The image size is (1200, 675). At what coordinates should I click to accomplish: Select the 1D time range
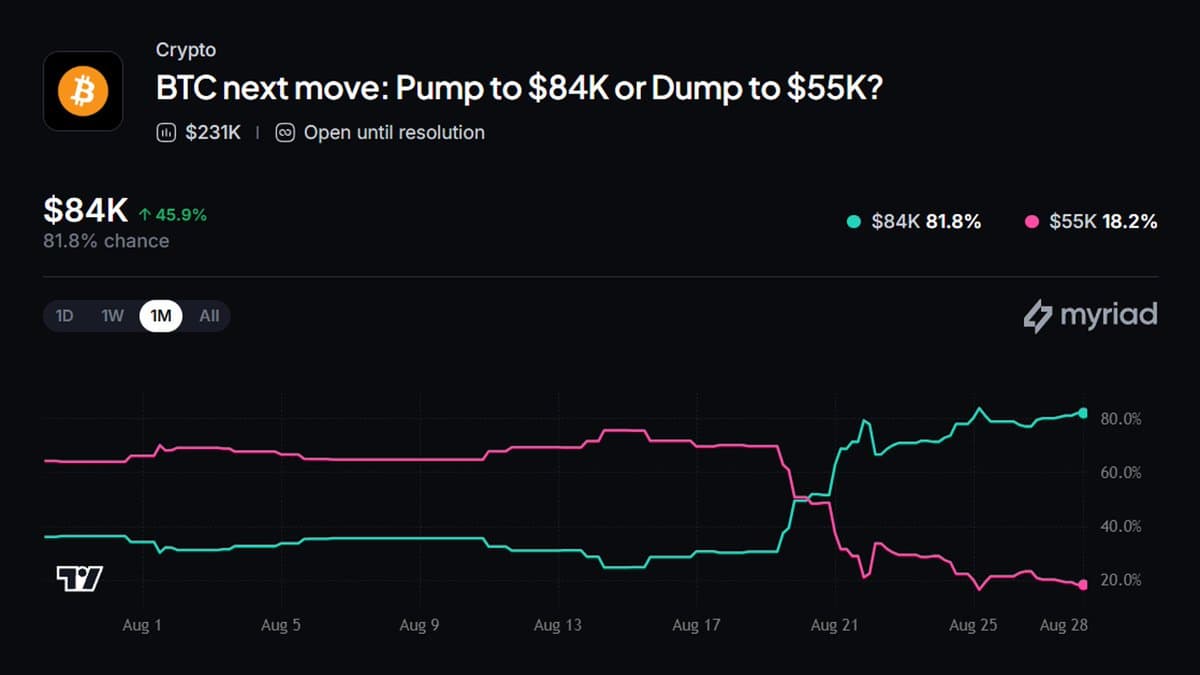tap(64, 316)
